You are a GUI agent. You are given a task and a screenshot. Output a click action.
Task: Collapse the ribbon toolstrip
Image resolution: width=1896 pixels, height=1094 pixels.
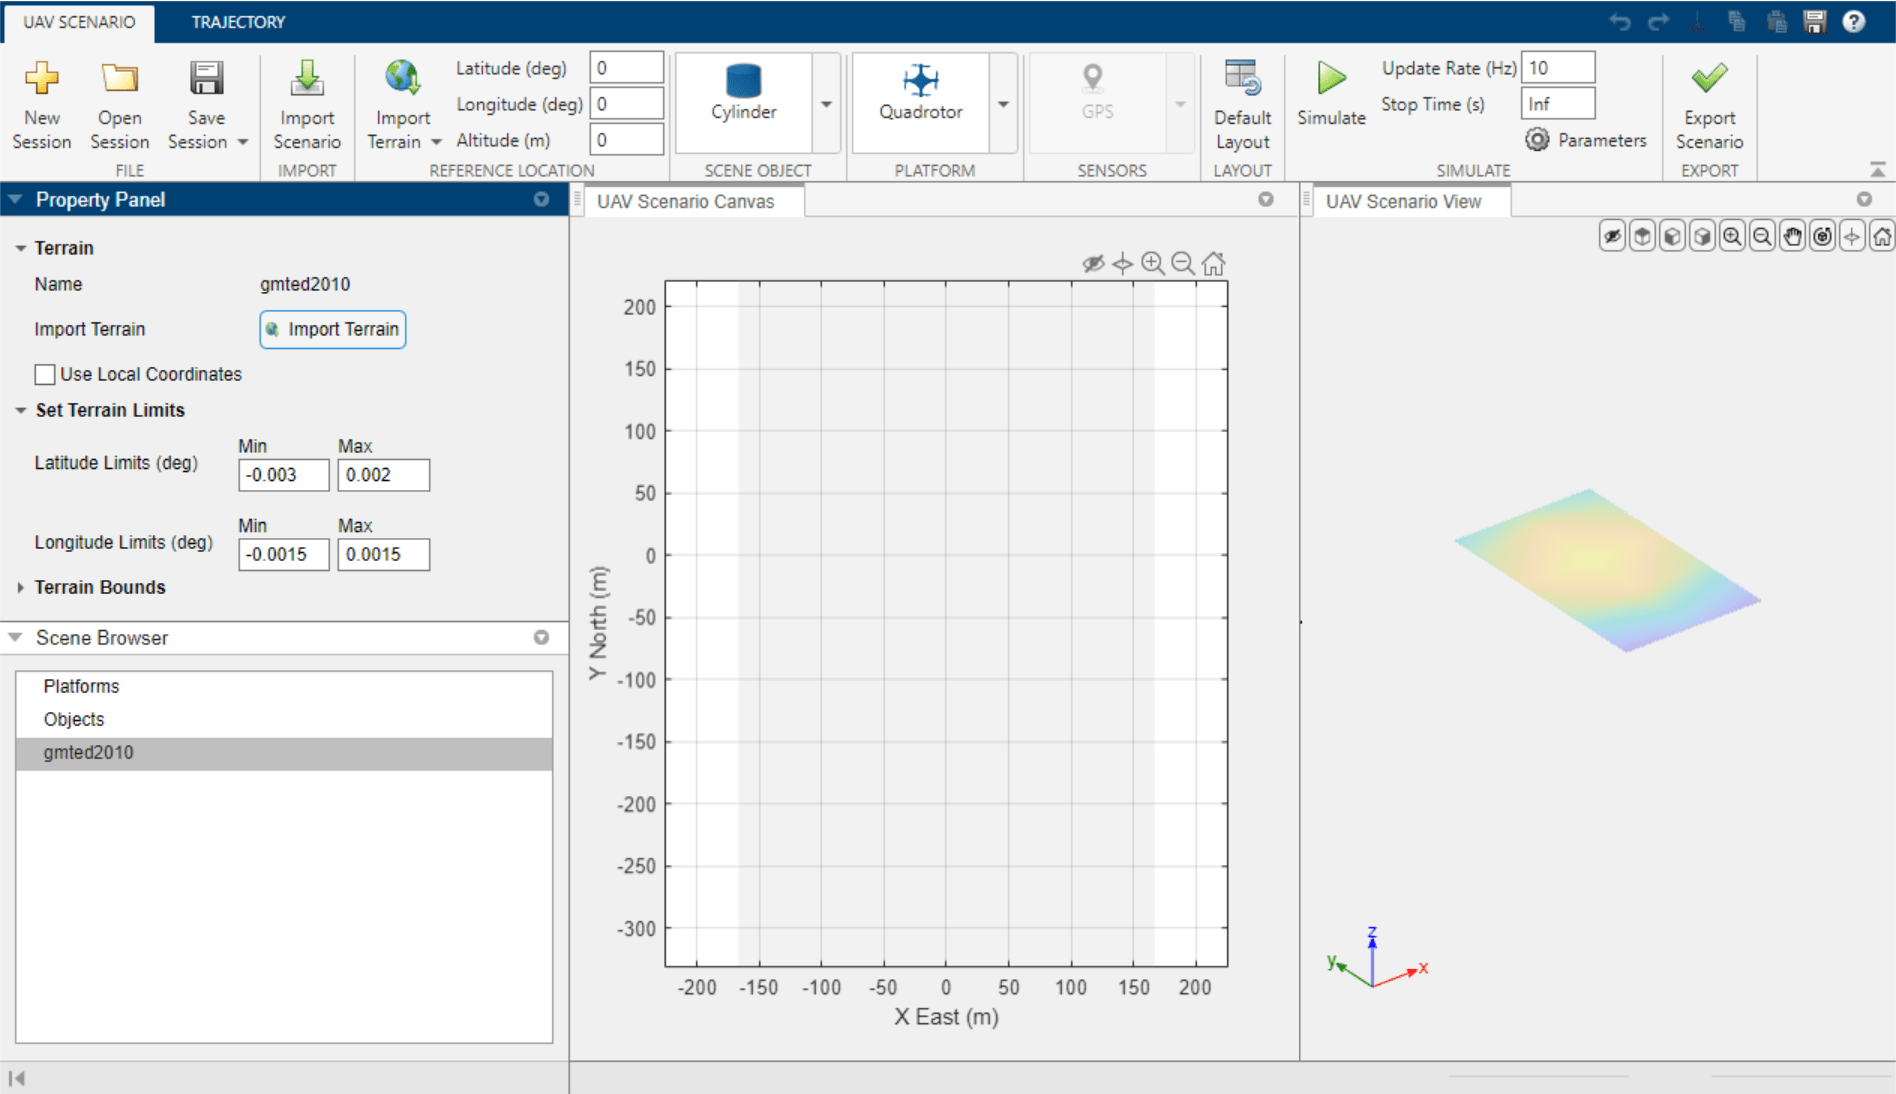[1878, 169]
